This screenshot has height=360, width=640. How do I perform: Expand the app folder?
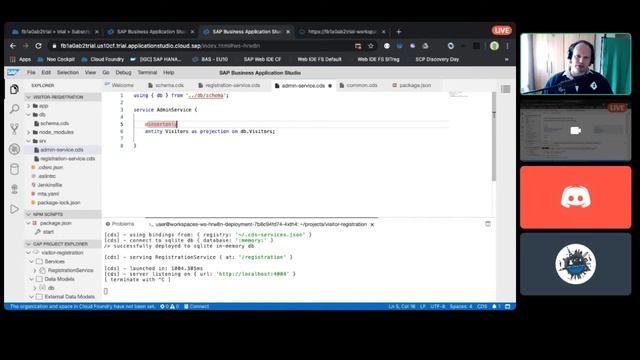coord(29,106)
